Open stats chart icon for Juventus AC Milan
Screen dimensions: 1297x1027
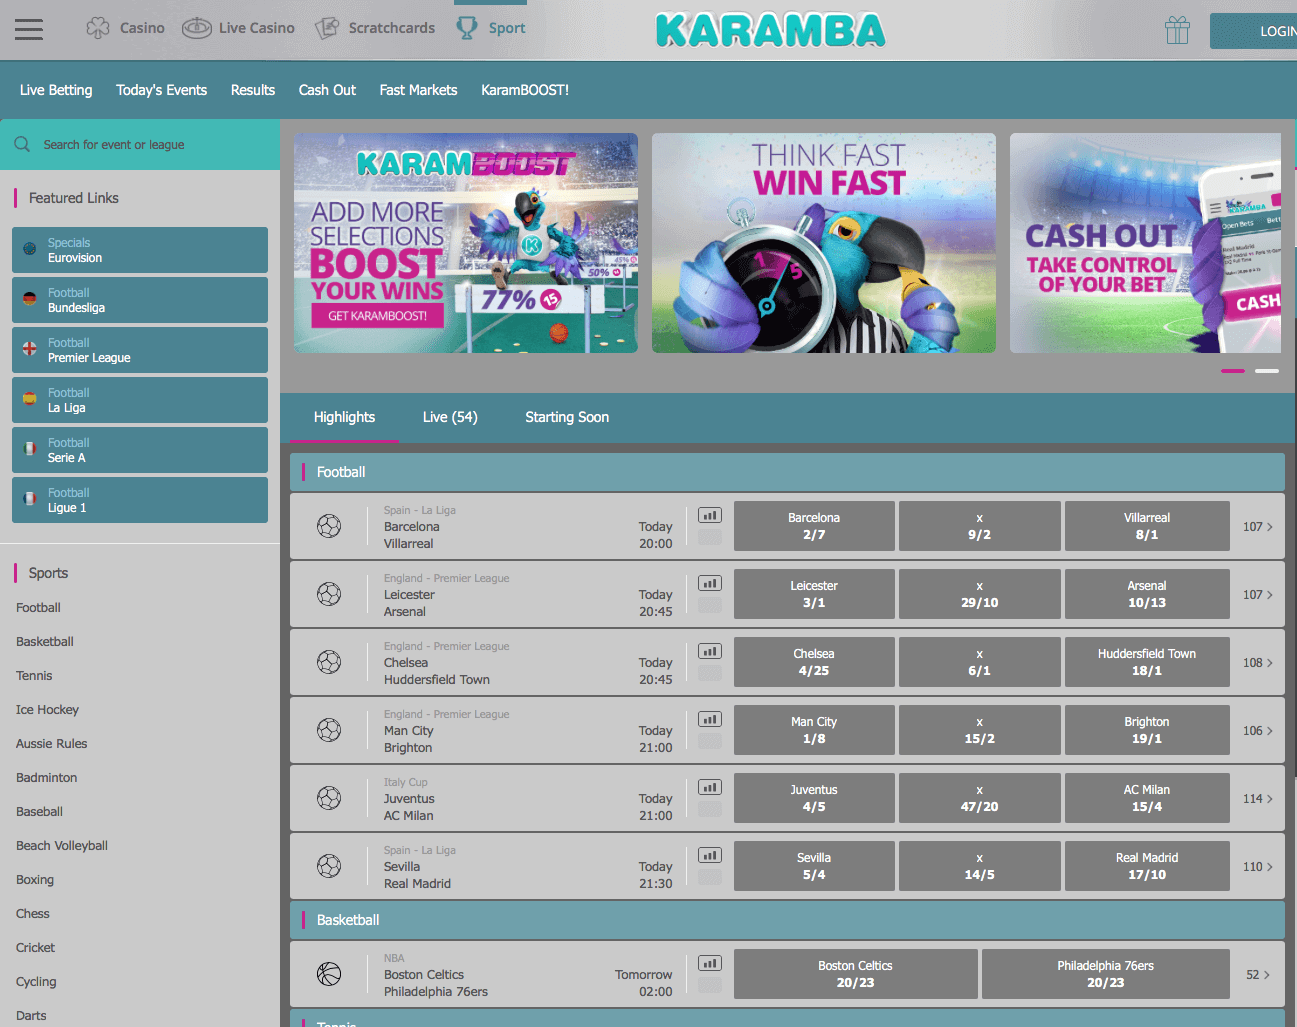[x=710, y=788]
